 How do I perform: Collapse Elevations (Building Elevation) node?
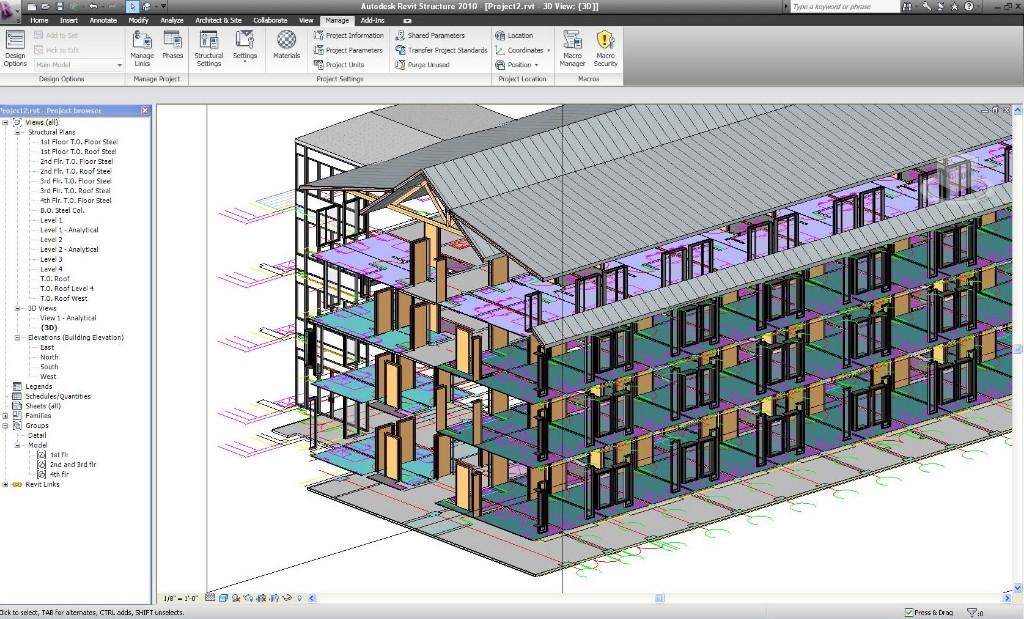pyautogui.click(x=18, y=338)
